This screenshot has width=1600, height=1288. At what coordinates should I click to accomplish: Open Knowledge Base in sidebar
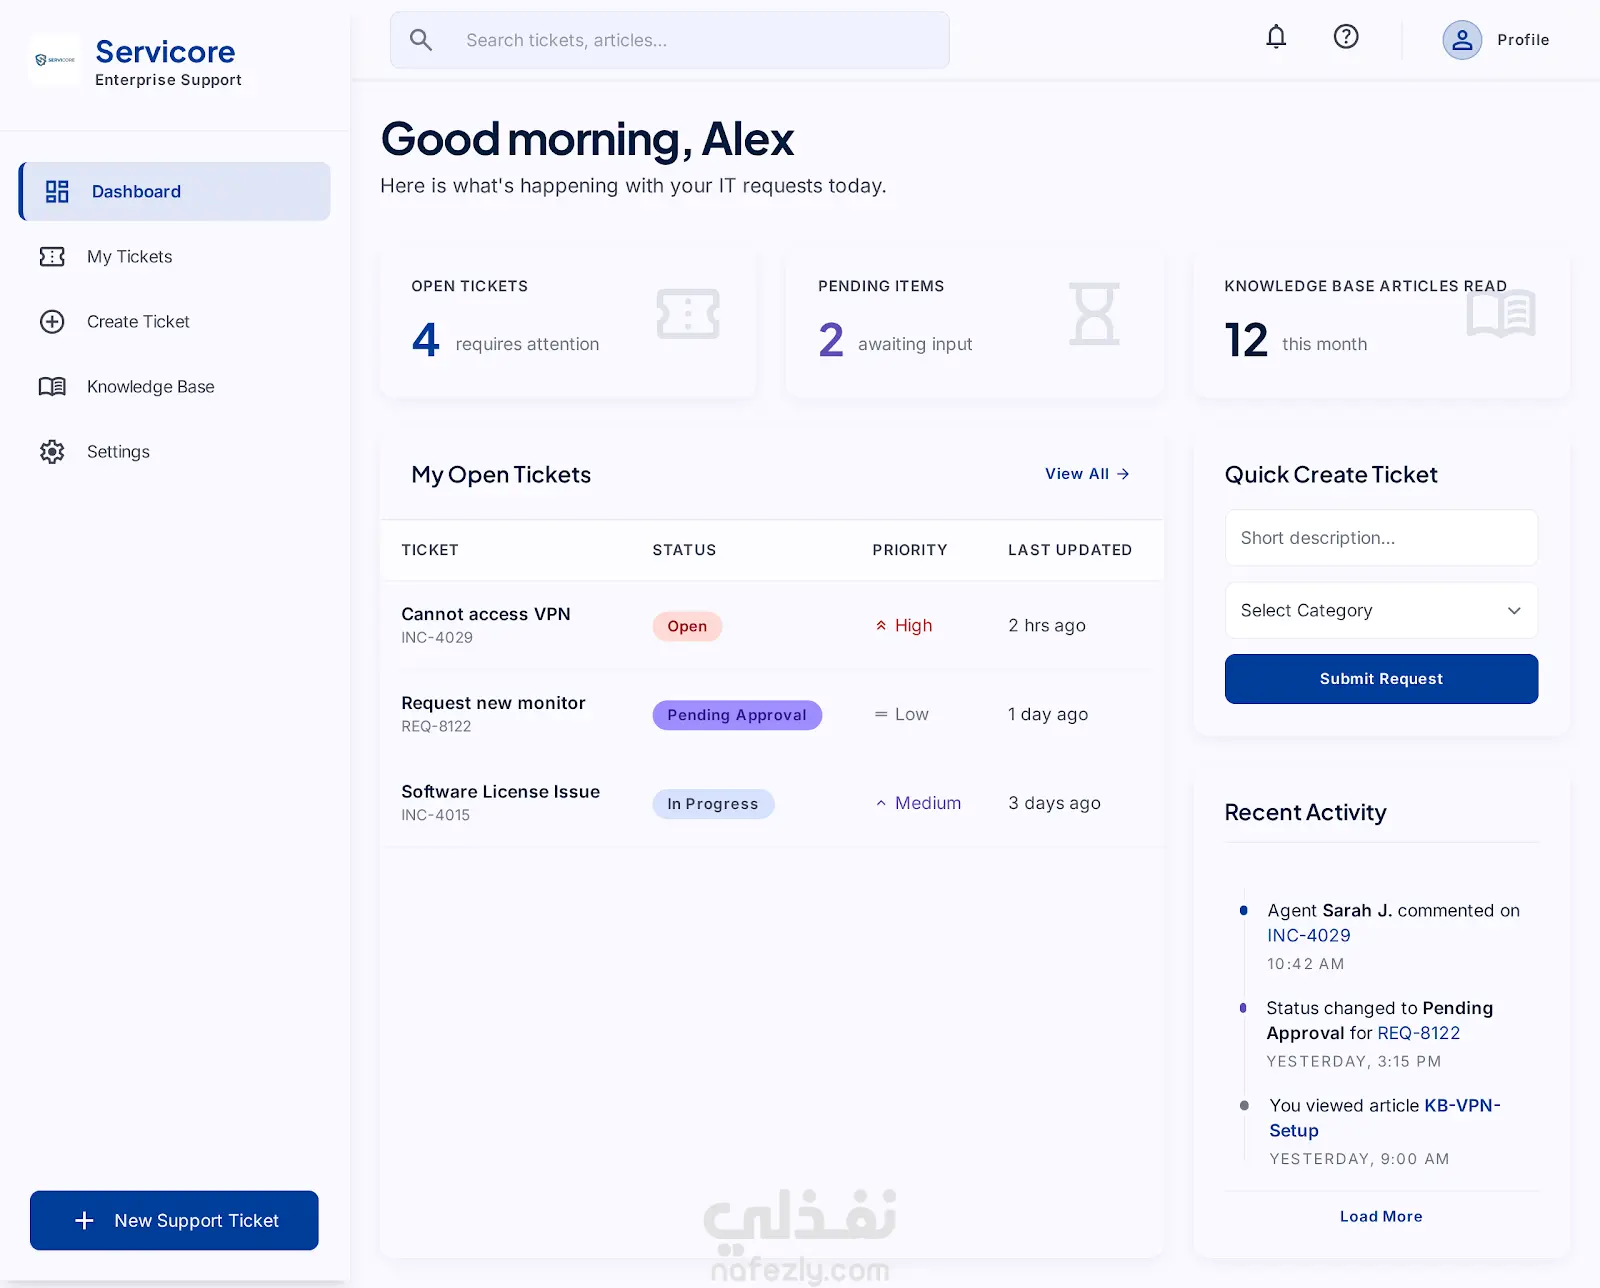175,387
